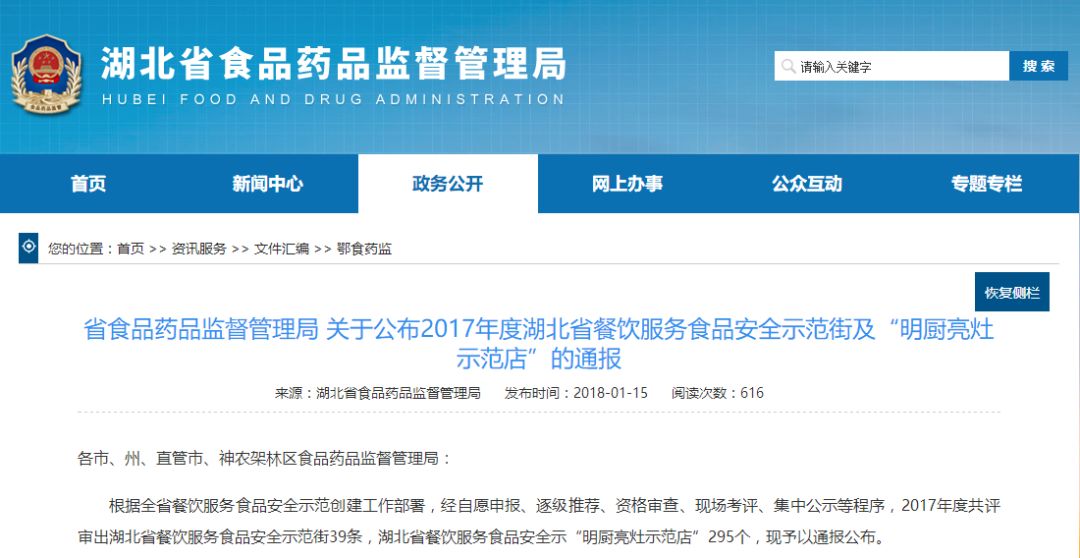Open the 首页 navigation tab
This screenshot has height=558, width=1080.
[x=89, y=184]
